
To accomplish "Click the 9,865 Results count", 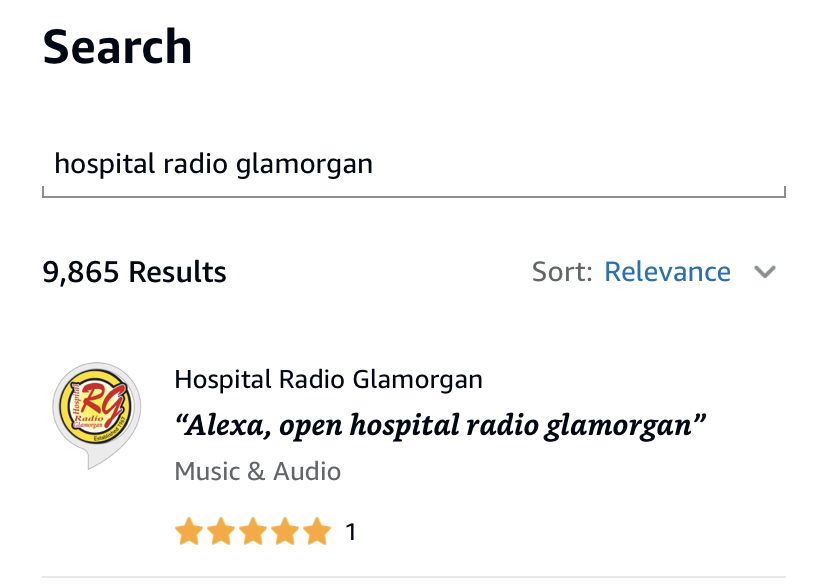I will tap(134, 272).
